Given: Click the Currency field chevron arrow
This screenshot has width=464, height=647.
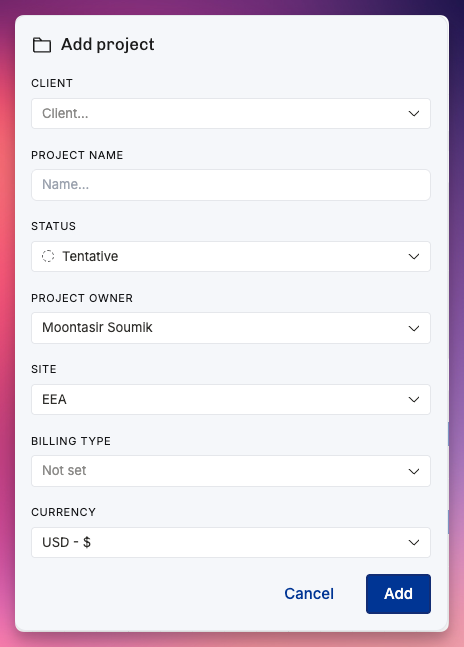Looking at the screenshot, I should pyautogui.click(x=414, y=543).
